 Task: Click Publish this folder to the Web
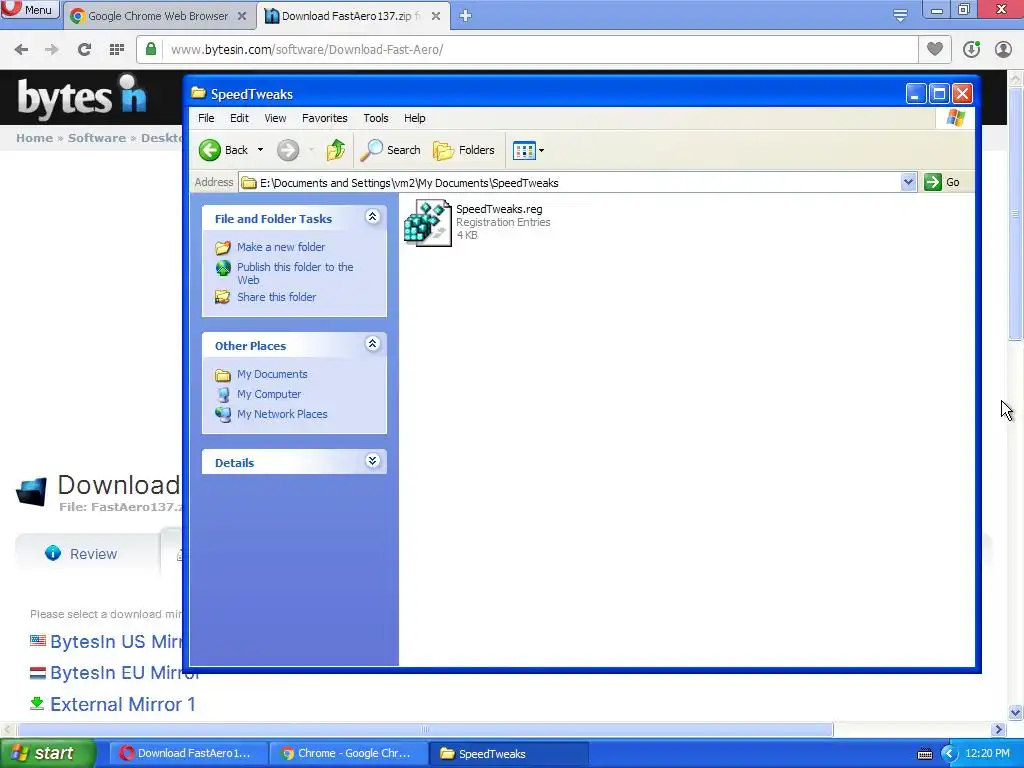295,273
